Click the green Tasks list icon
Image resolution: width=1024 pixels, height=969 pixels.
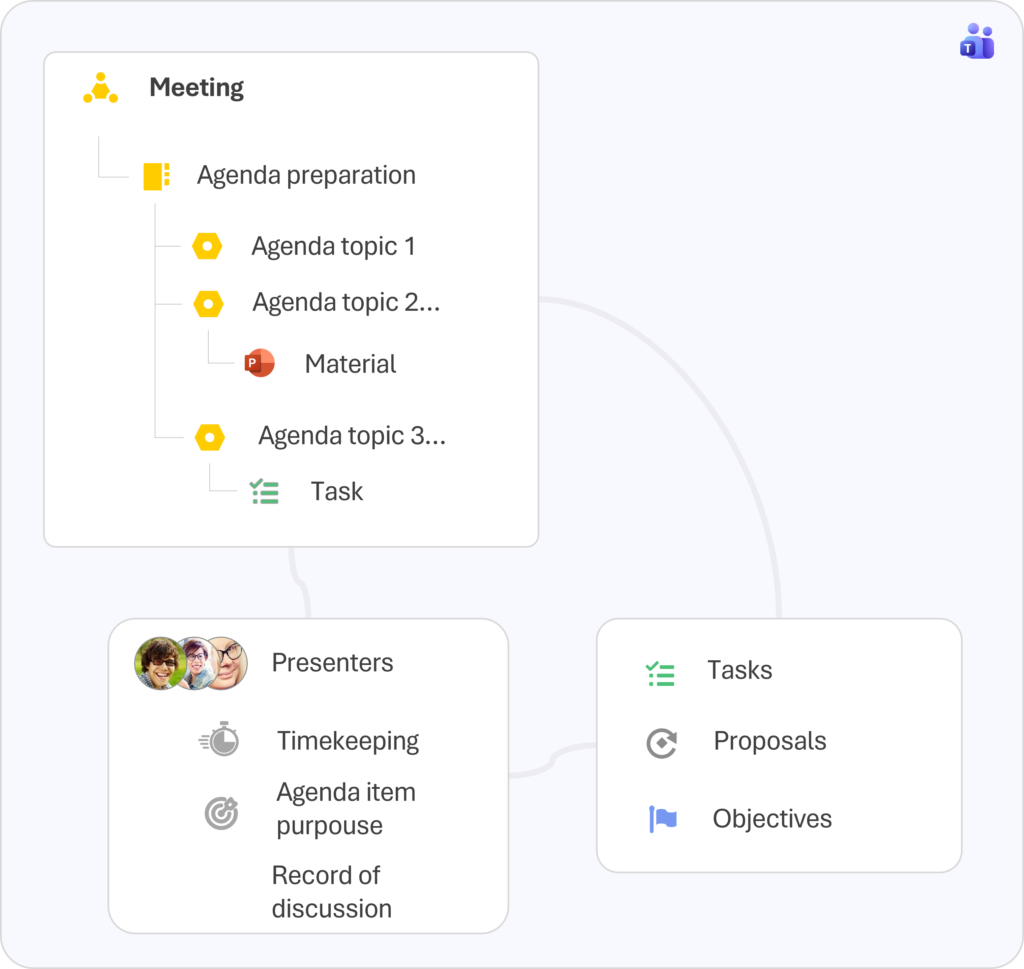[660, 674]
